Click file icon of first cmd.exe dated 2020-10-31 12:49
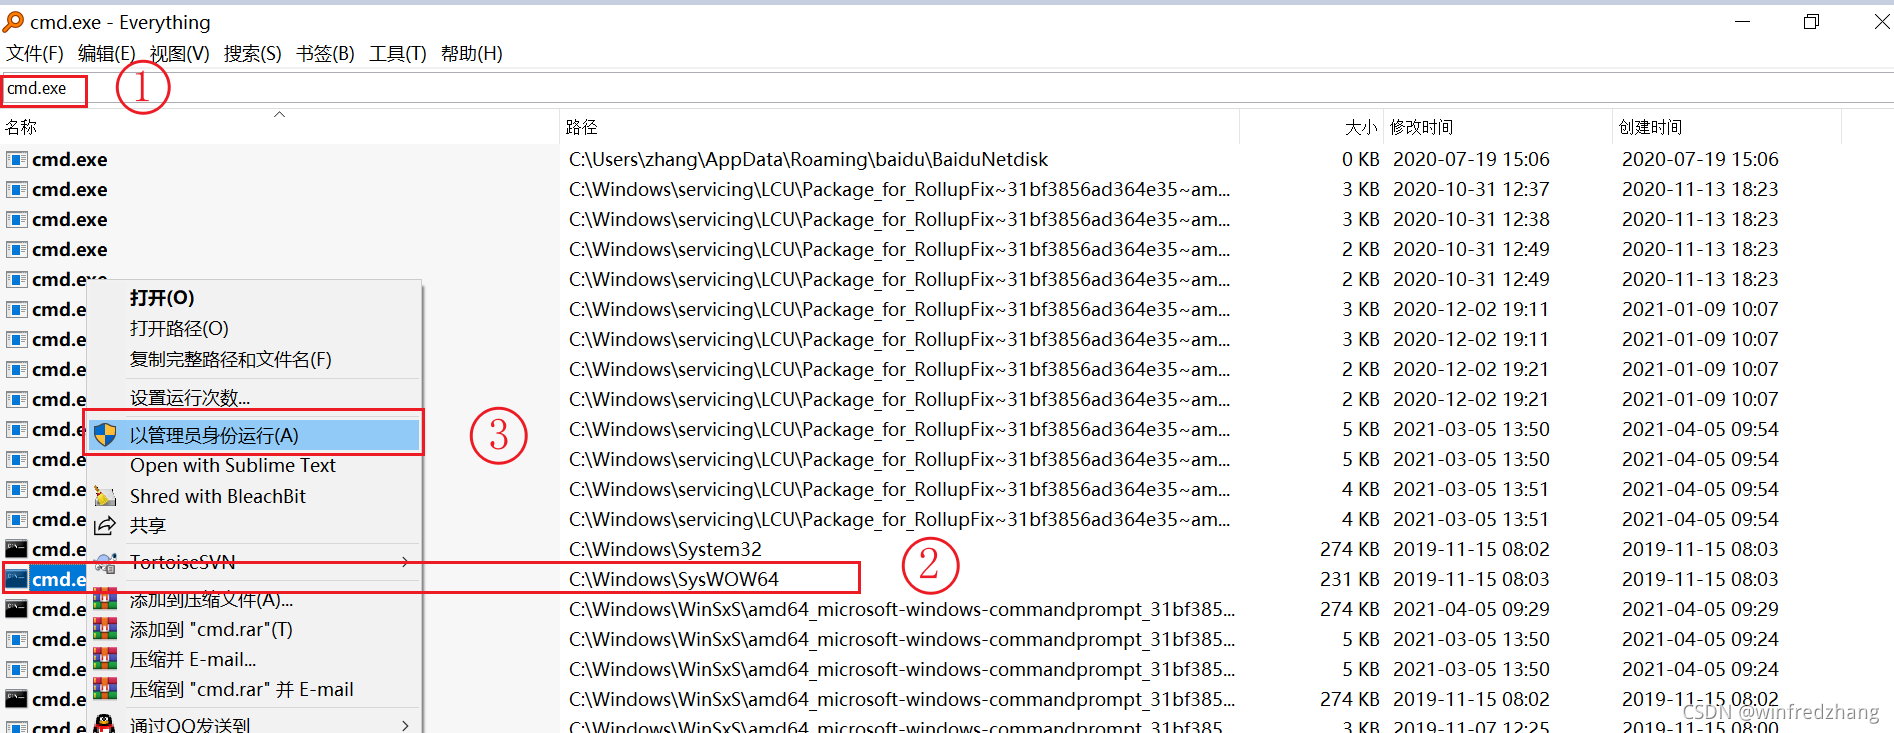Viewport: 1894px width, 733px height. point(16,249)
